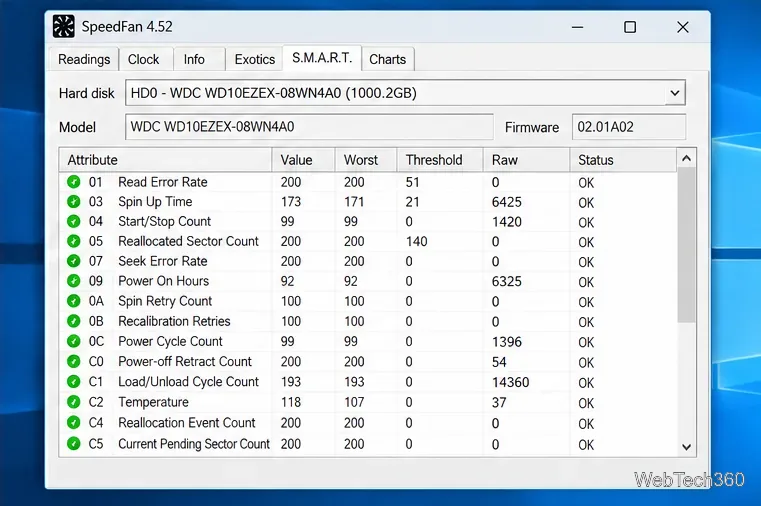This screenshot has width=761, height=506.
Task: Click green status icon for Spin Retry Count
Action: click(74, 301)
